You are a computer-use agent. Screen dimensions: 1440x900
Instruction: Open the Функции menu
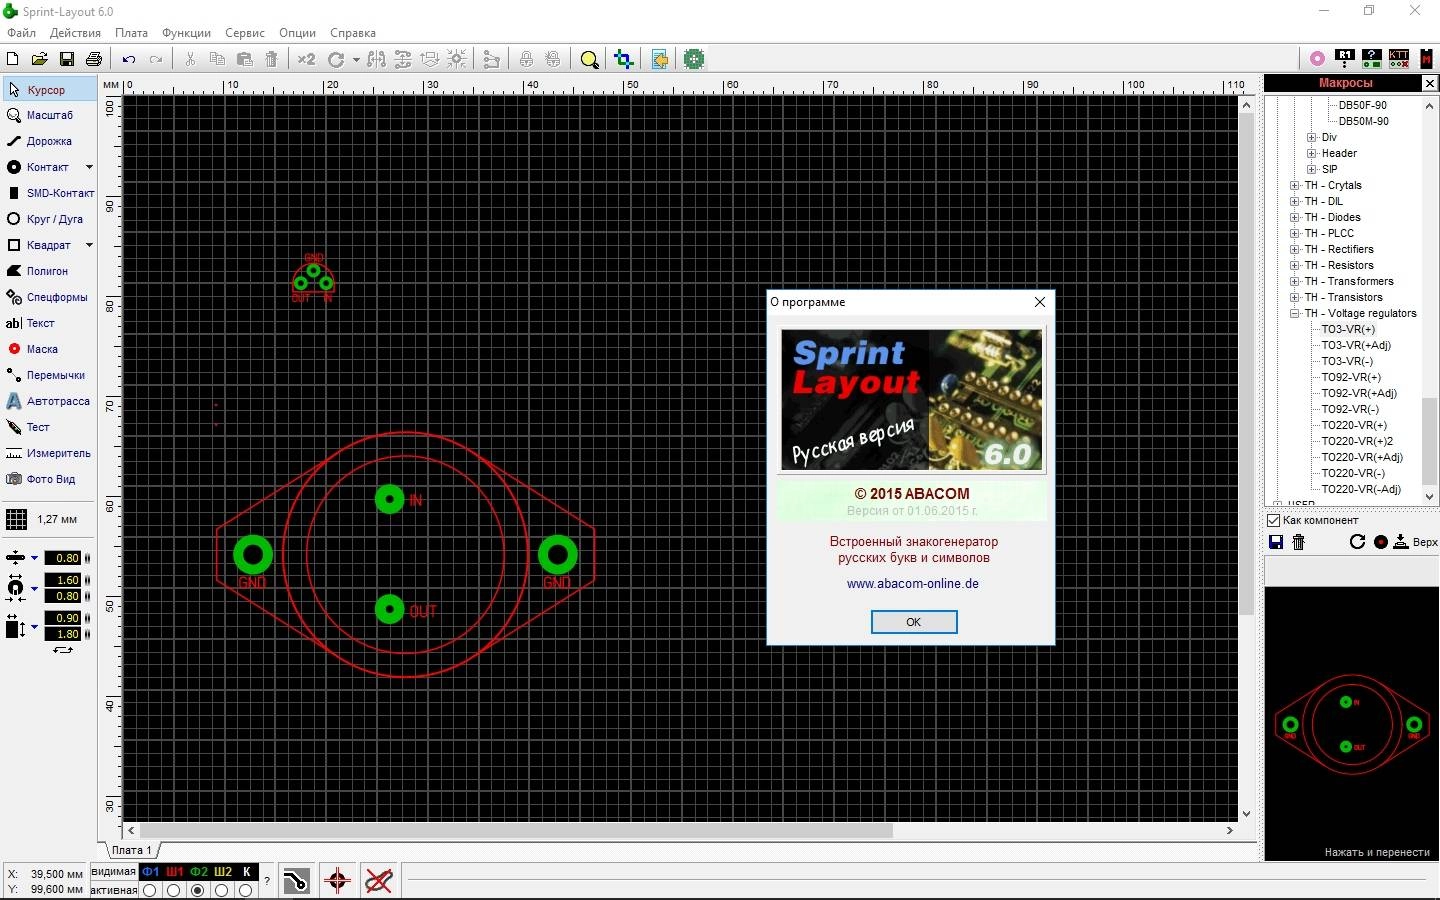pos(186,33)
